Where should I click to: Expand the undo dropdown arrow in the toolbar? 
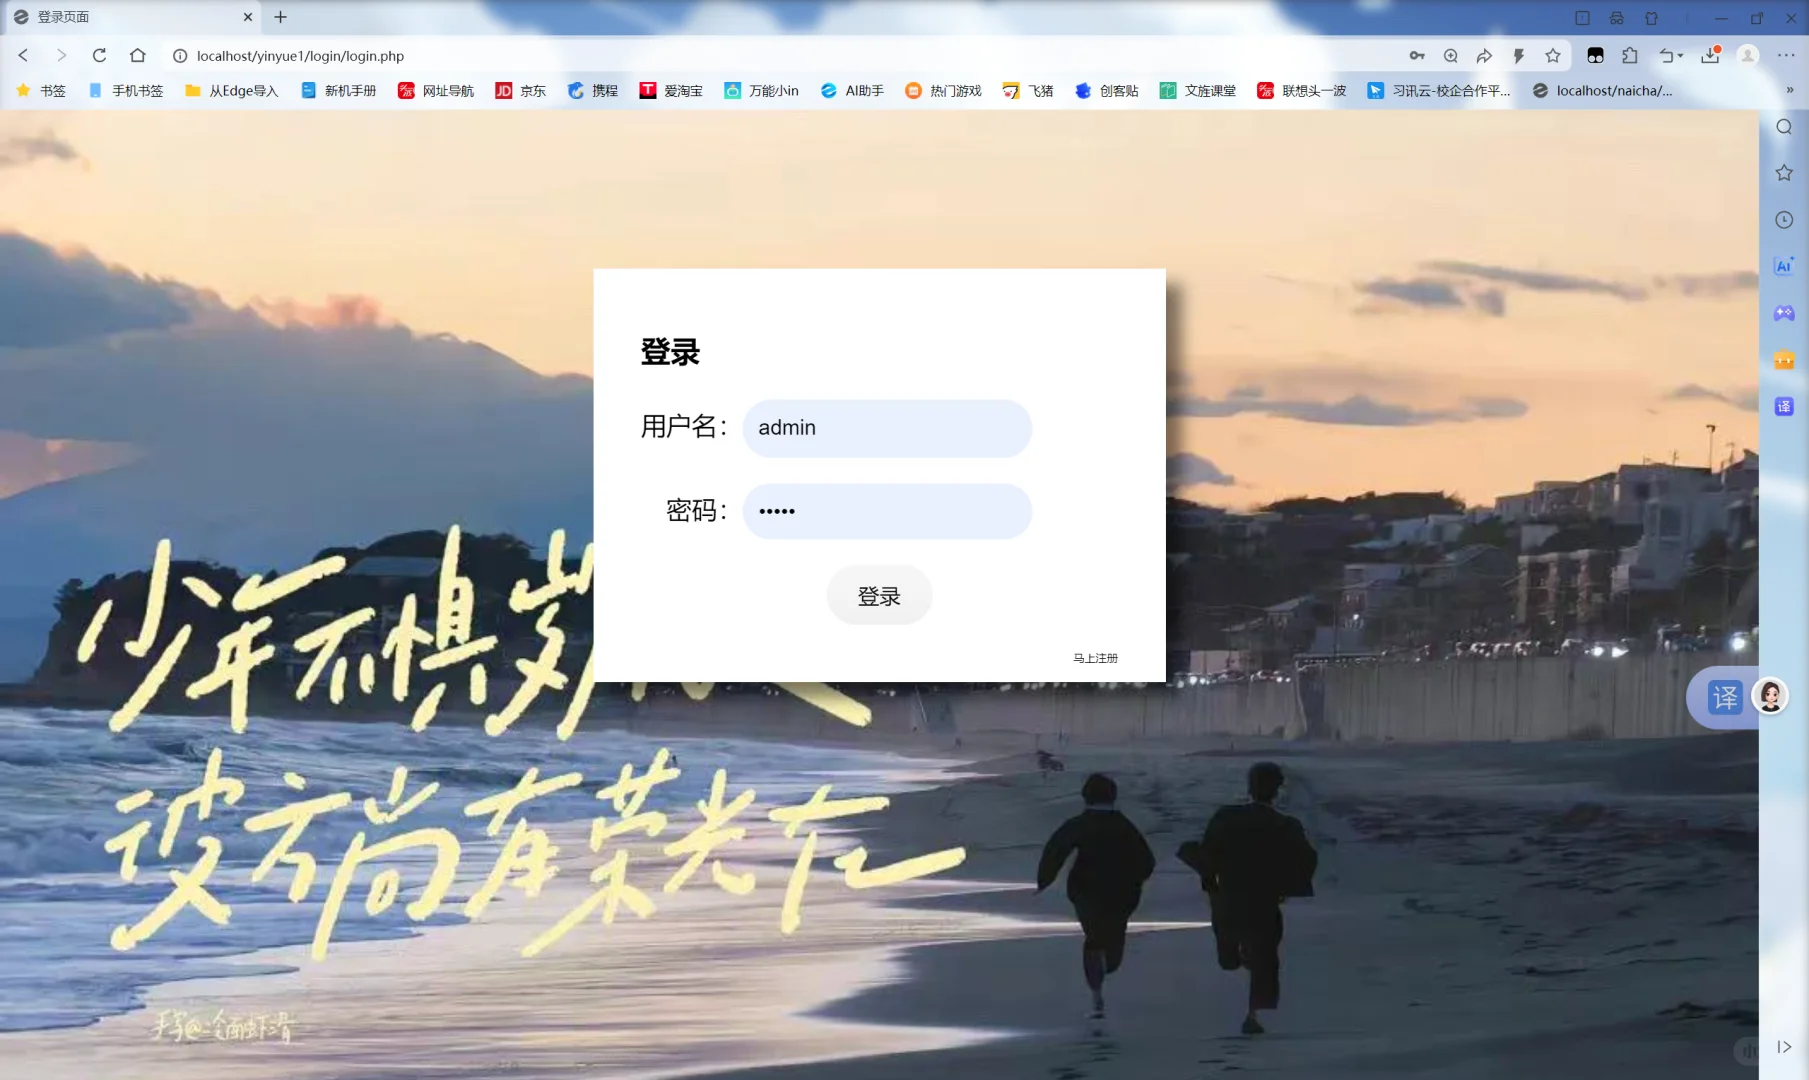1679,55
